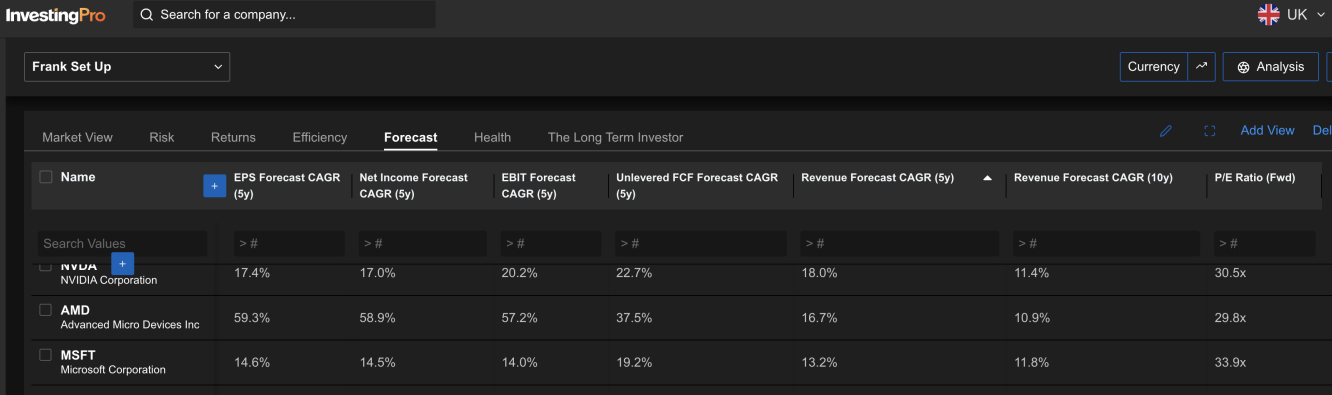This screenshot has height=395, width=1332.
Task: Expand the UK region dropdown chevron
Action: [x=1321, y=15]
